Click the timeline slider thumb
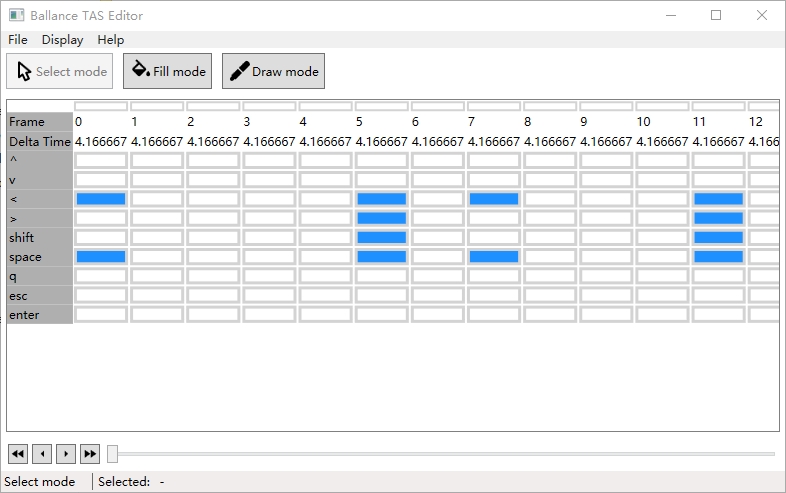Image resolution: width=786 pixels, height=493 pixels. coord(113,454)
